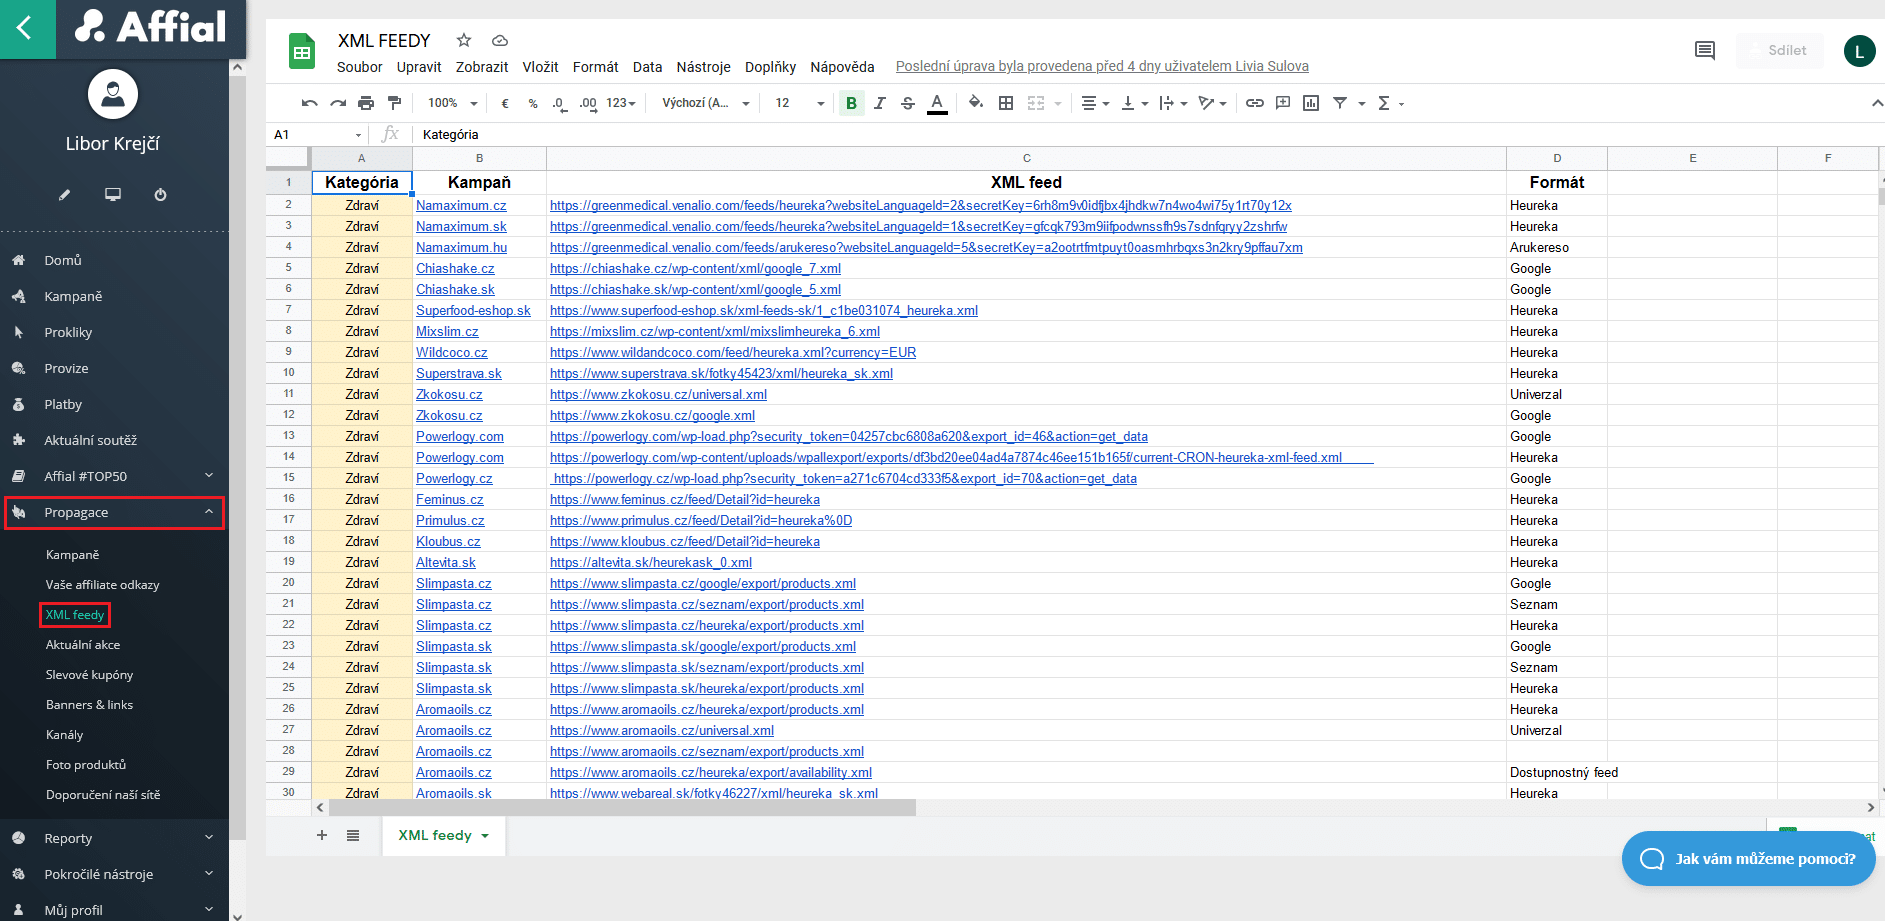Expand Reporty sidebar section
This screenshot has height=921, width=1885.
point(114,838)
